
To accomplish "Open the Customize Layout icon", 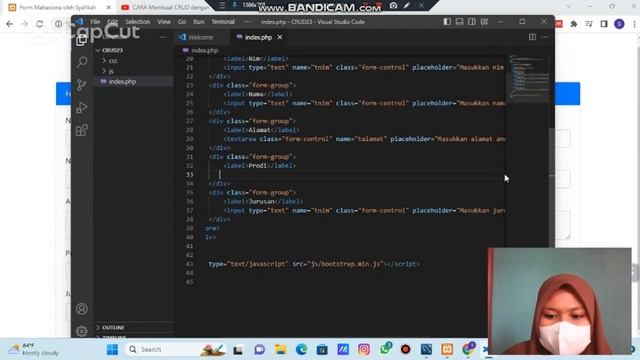I will coord(484,22).
